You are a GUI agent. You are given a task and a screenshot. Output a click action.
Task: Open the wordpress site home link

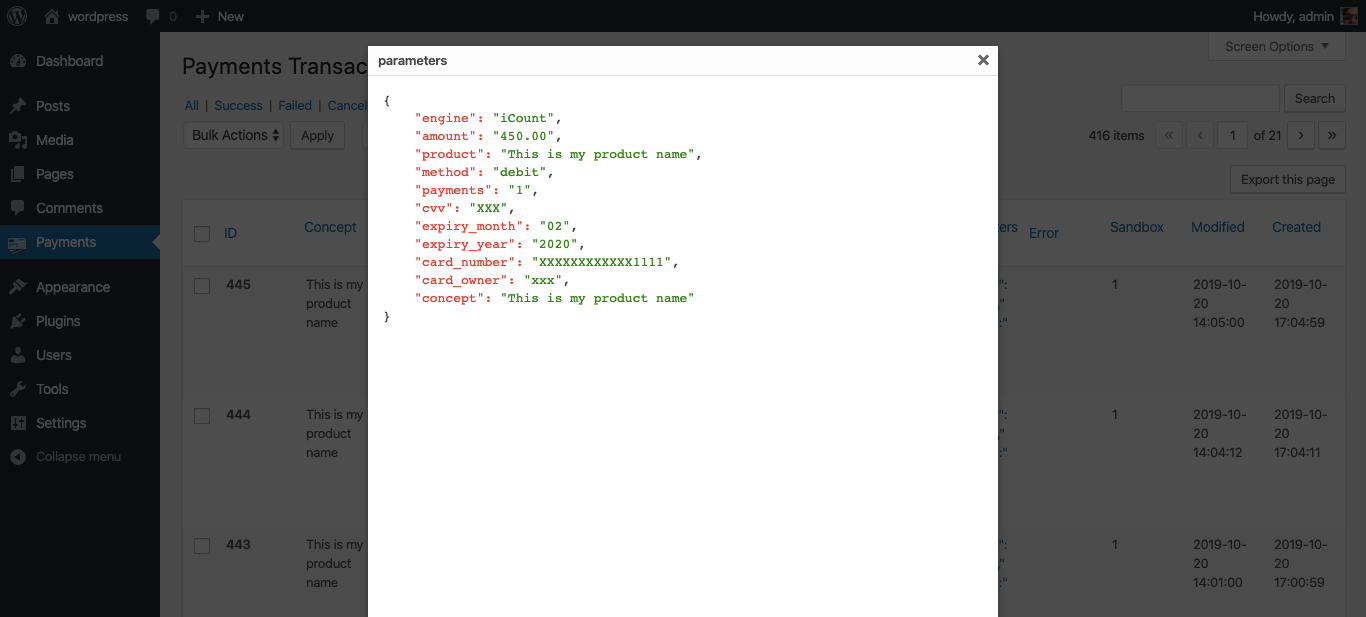click(87, 16)
